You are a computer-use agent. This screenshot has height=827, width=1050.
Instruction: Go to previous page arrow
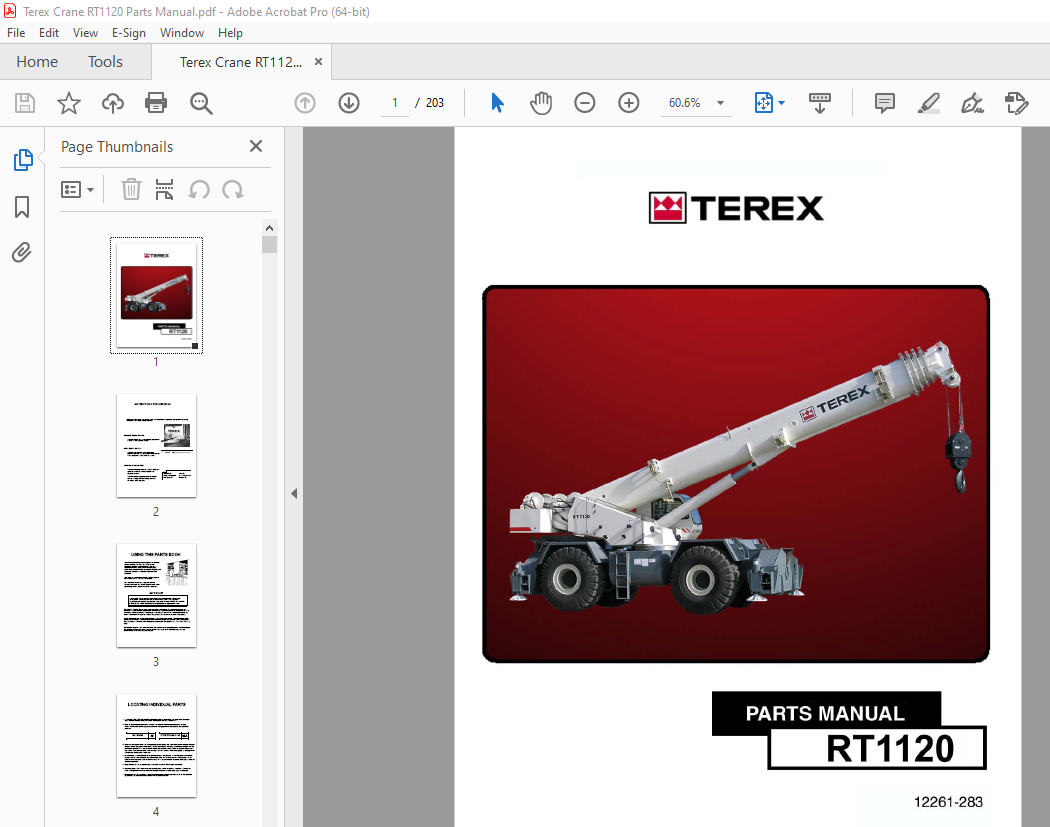point(305,103)
